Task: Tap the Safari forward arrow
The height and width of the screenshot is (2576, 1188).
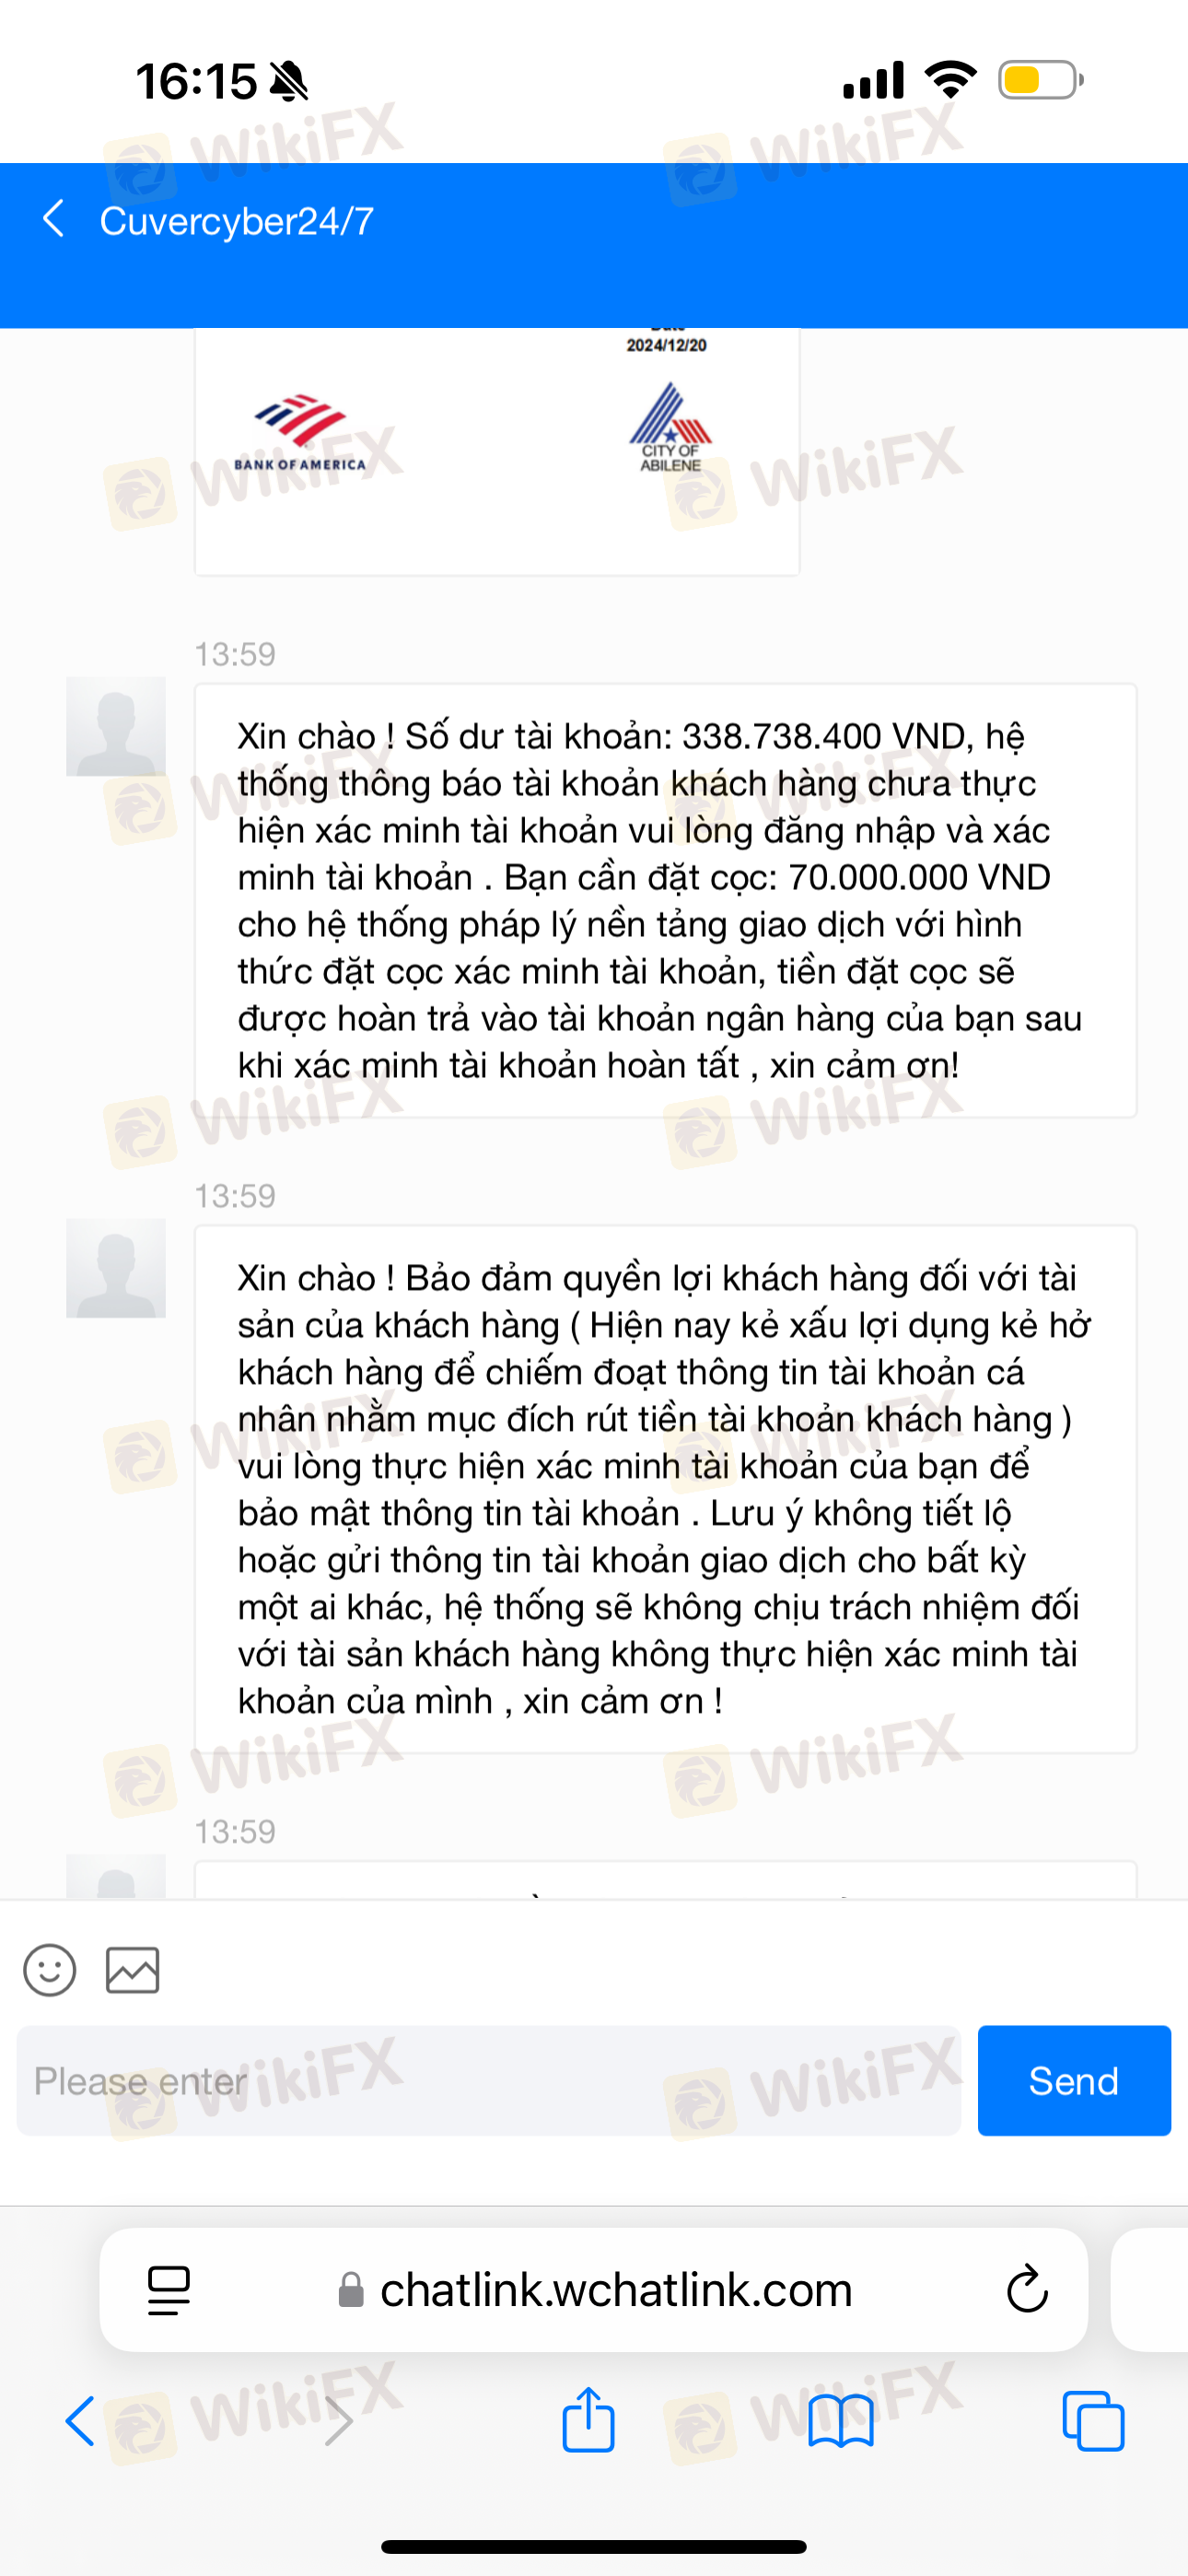Action: [x=340, y=2422]
